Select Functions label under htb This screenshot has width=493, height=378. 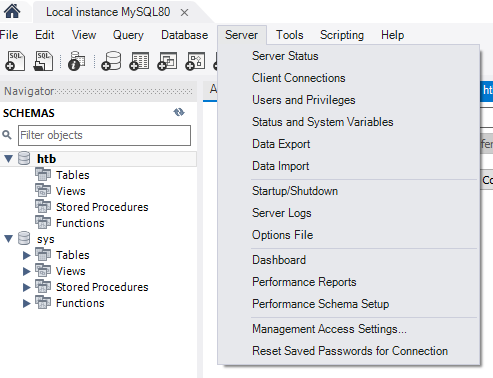[80, 223]
